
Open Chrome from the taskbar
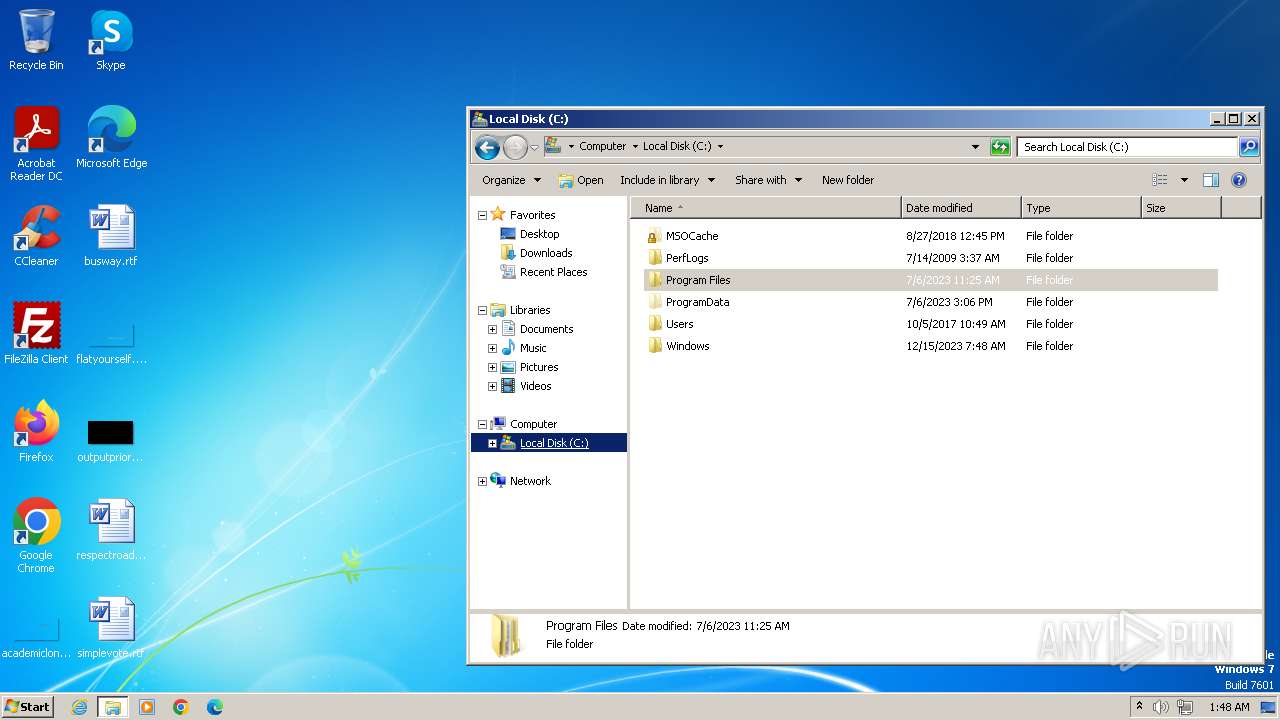[x=181, y=707]
